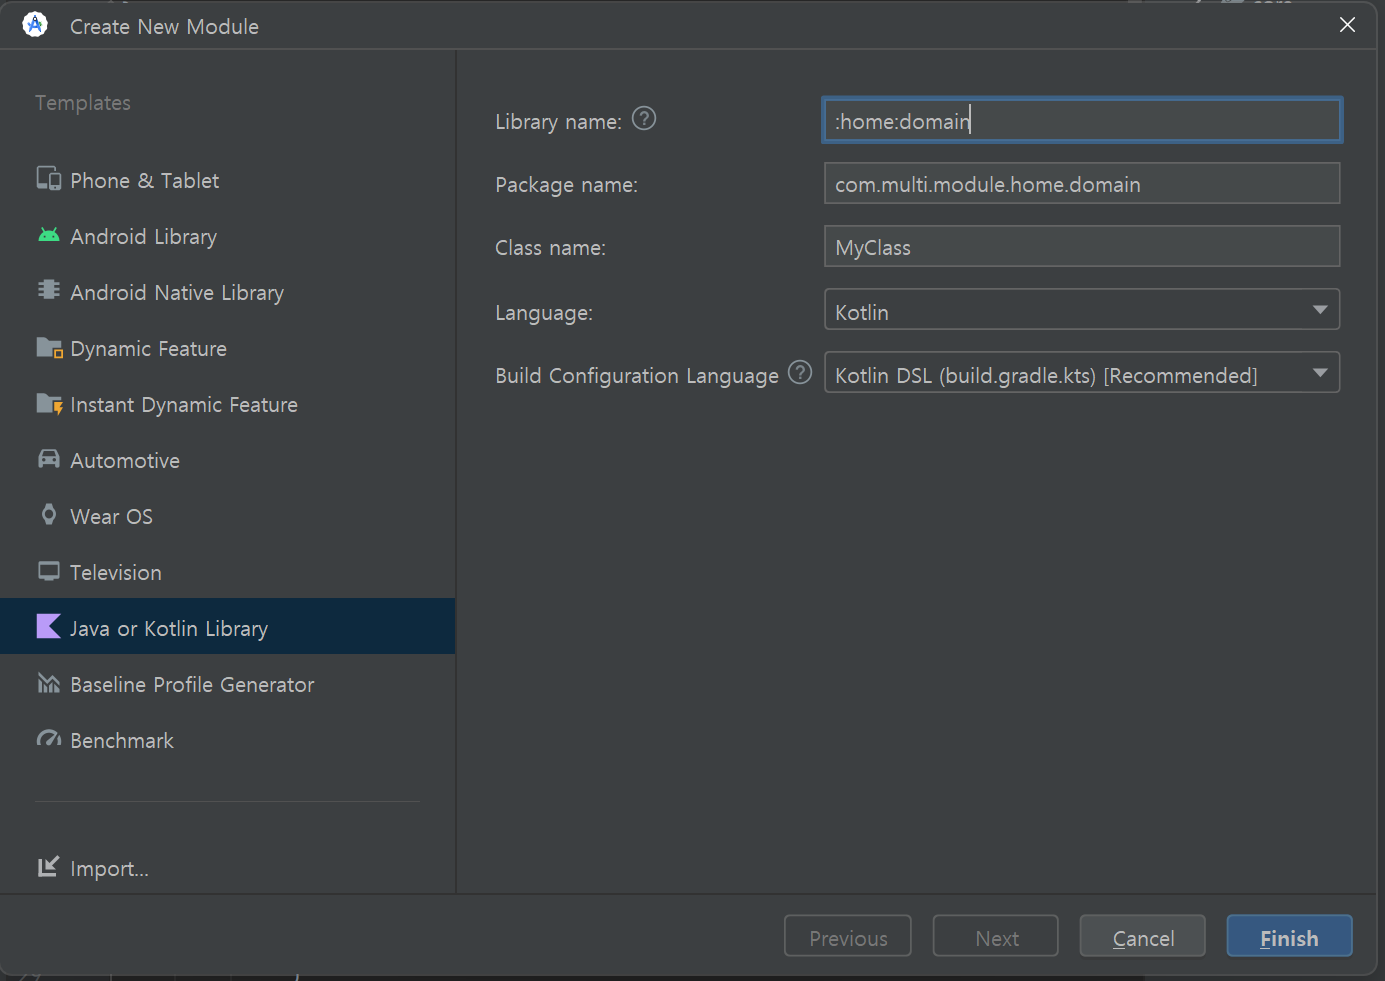Choose the Benchmark template
The image size is (1385, 981).
228,740
